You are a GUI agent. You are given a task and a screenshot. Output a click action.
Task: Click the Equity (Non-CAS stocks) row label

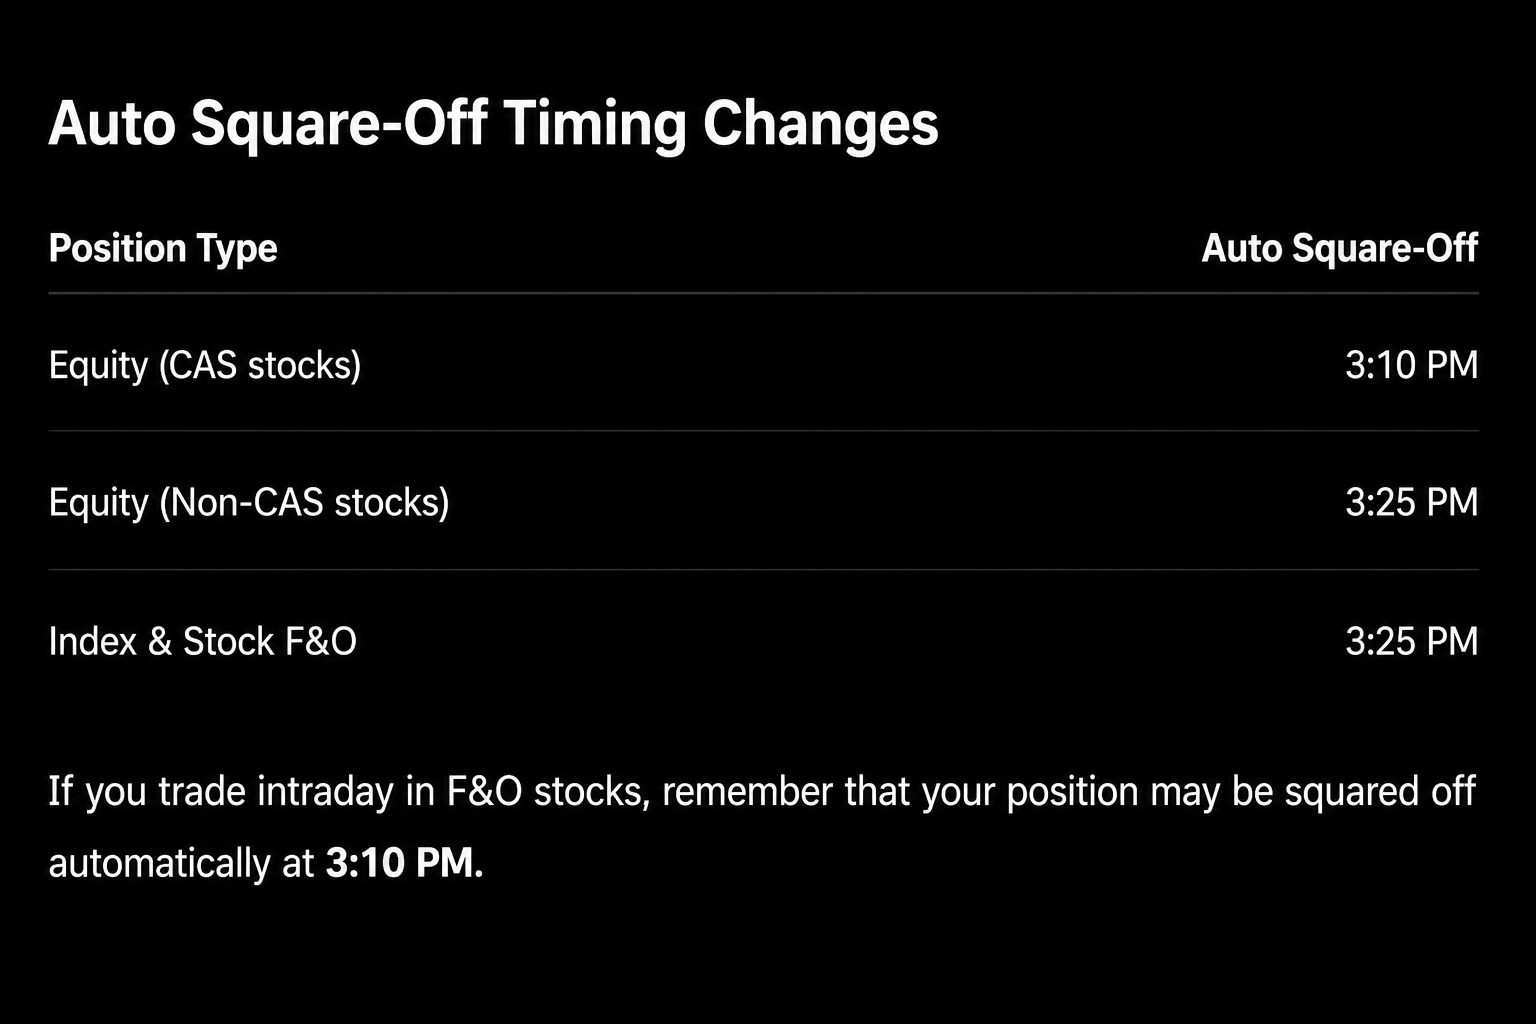(x=249, y=502)
